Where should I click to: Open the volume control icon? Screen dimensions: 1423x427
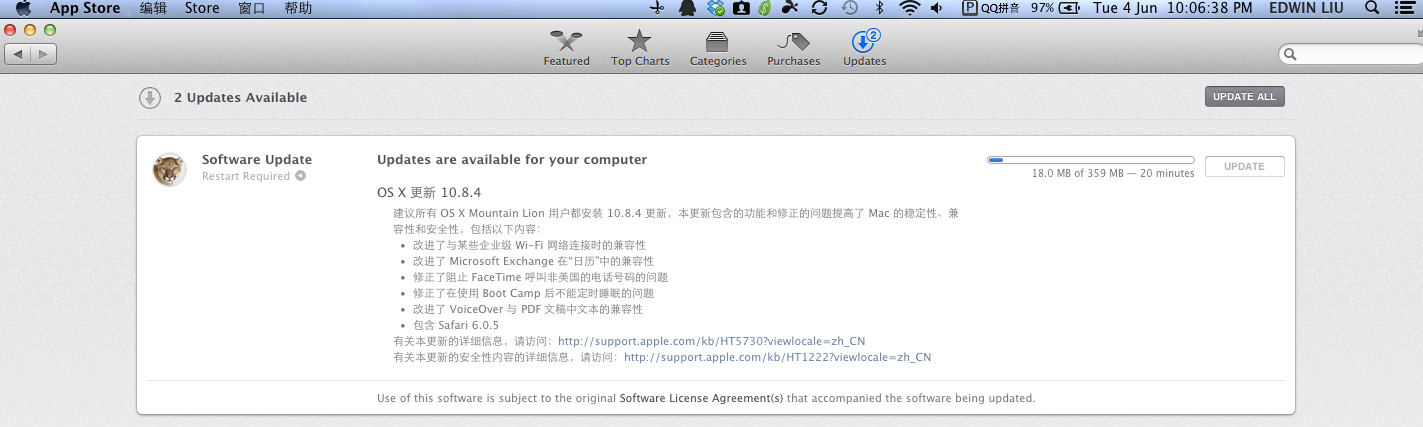pos(937,8)
